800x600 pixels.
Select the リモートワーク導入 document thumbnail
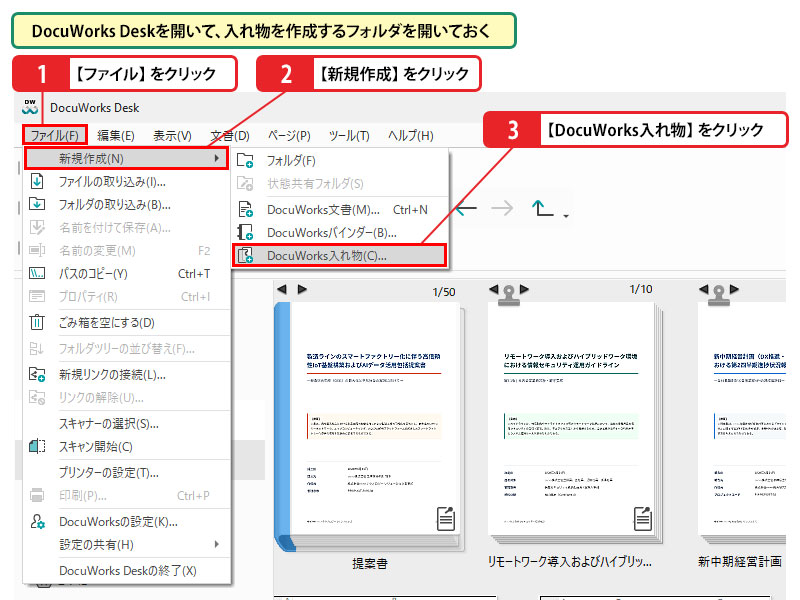(x=574, y=423)
